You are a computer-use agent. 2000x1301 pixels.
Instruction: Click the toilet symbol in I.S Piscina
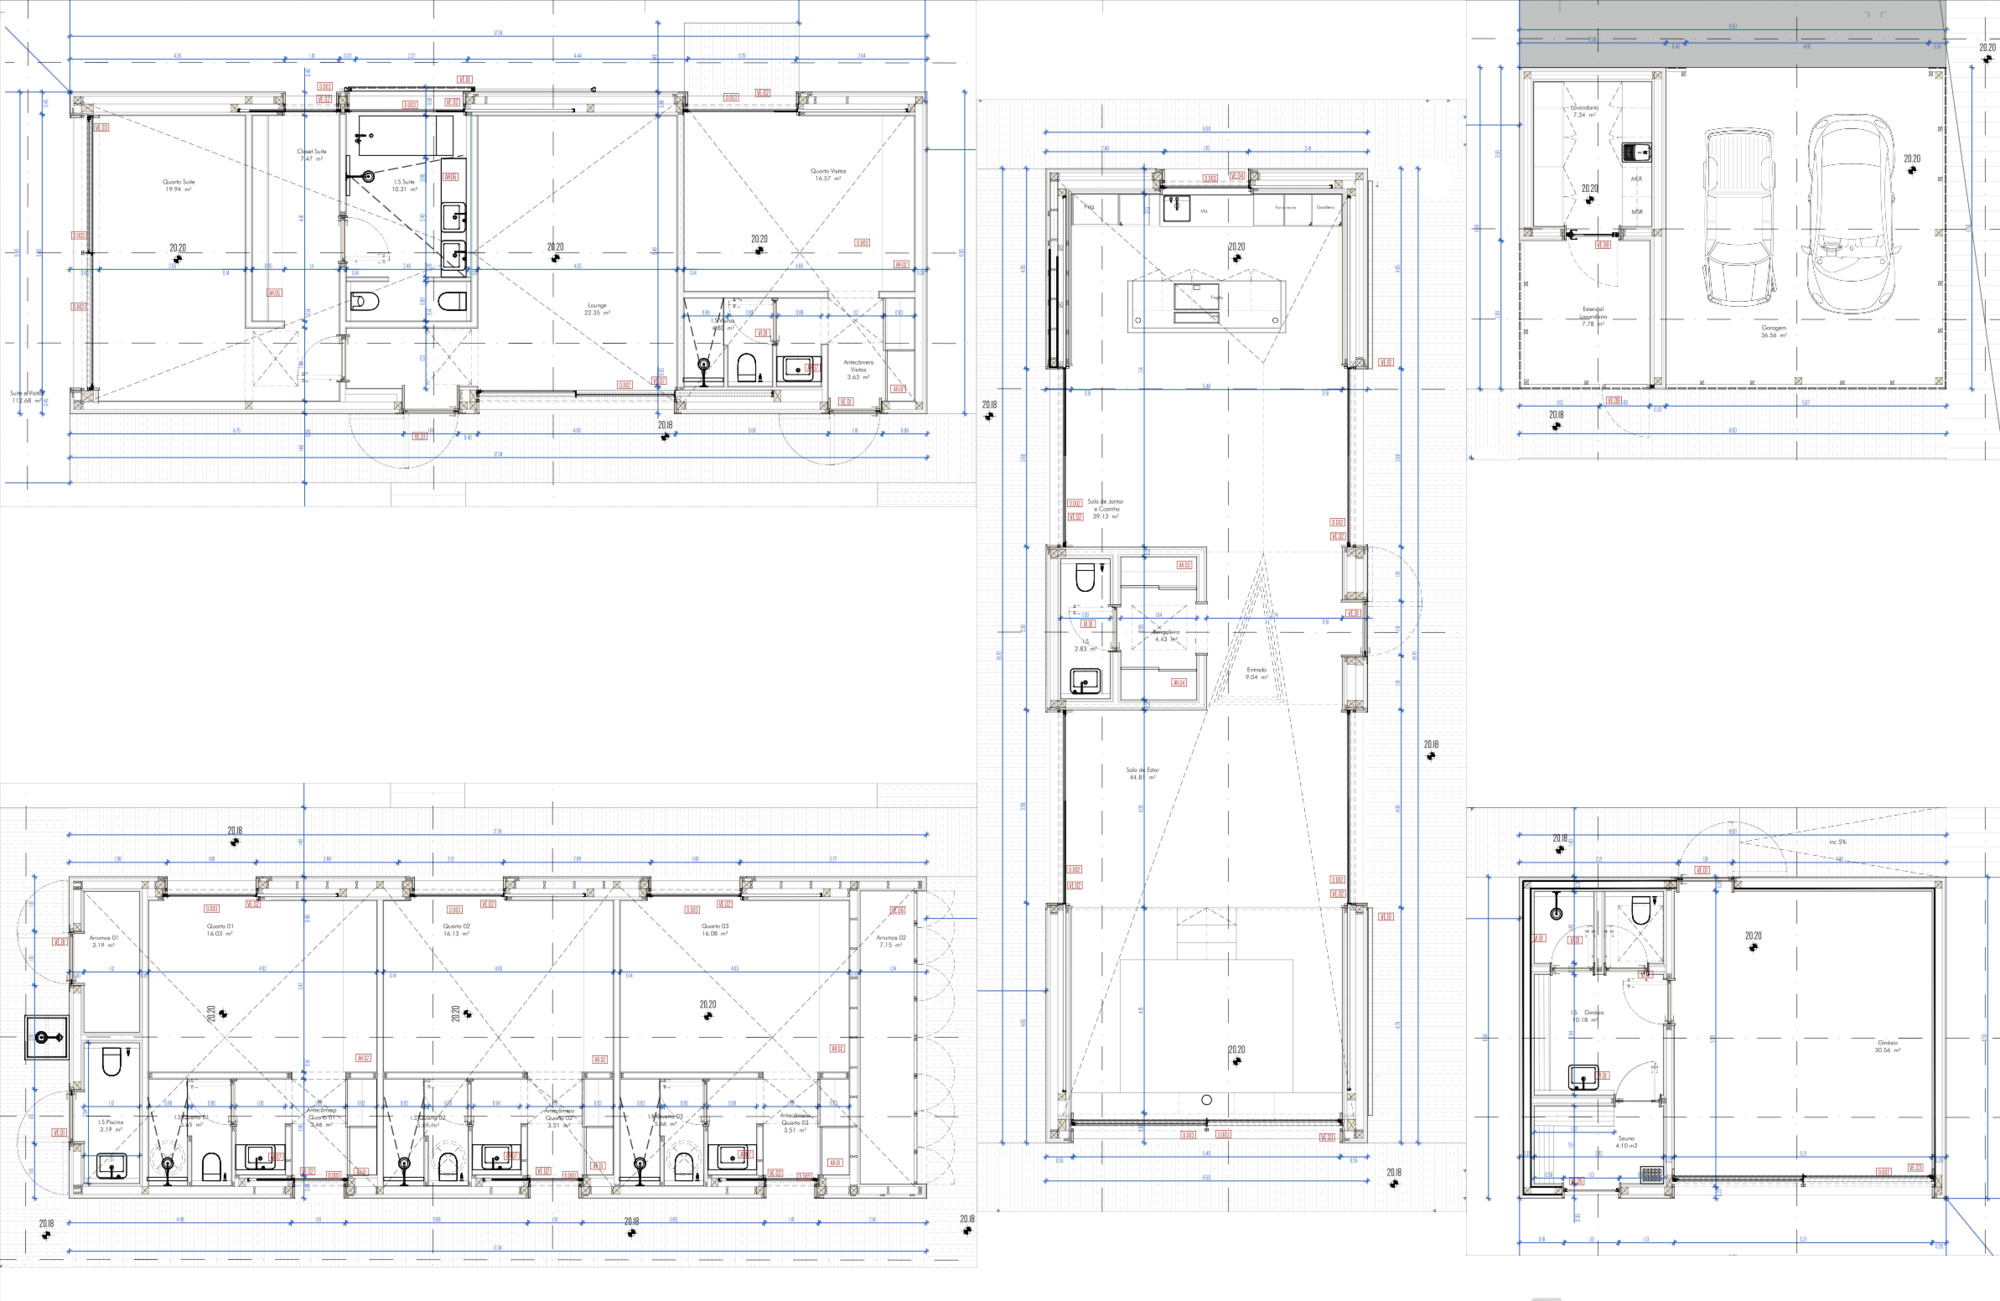pos(111,1061)
